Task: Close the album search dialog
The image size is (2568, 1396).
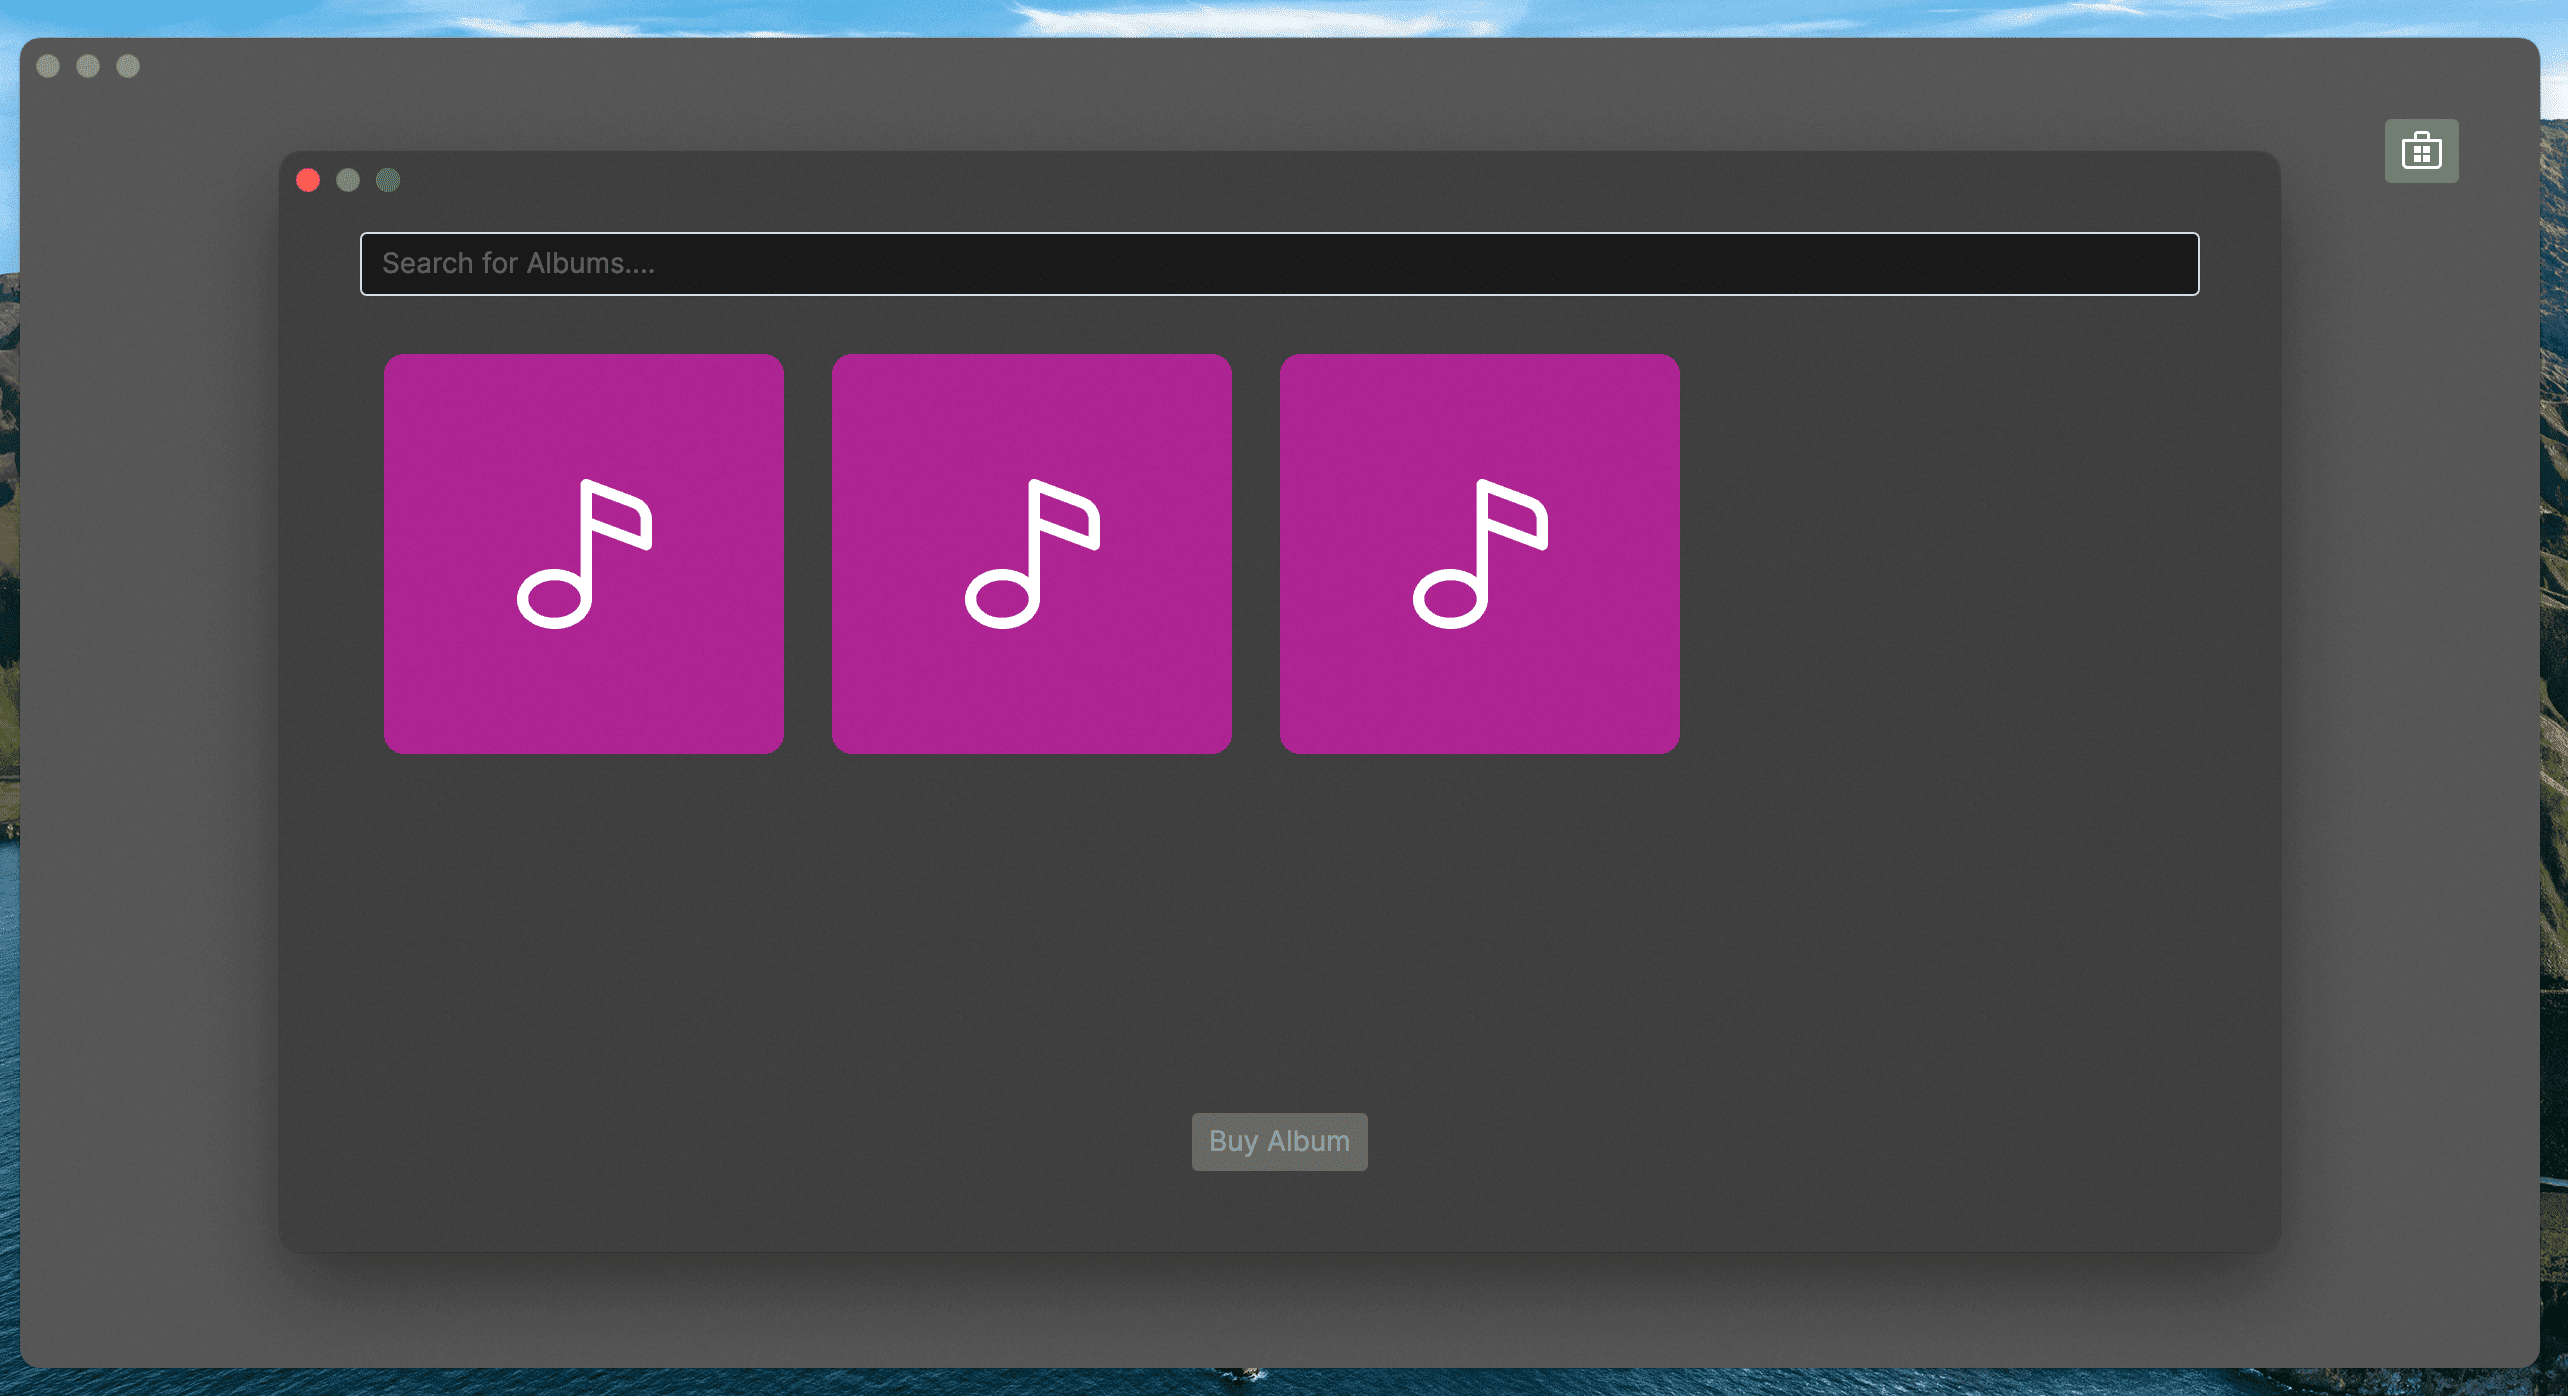Action: pos(308,180)
